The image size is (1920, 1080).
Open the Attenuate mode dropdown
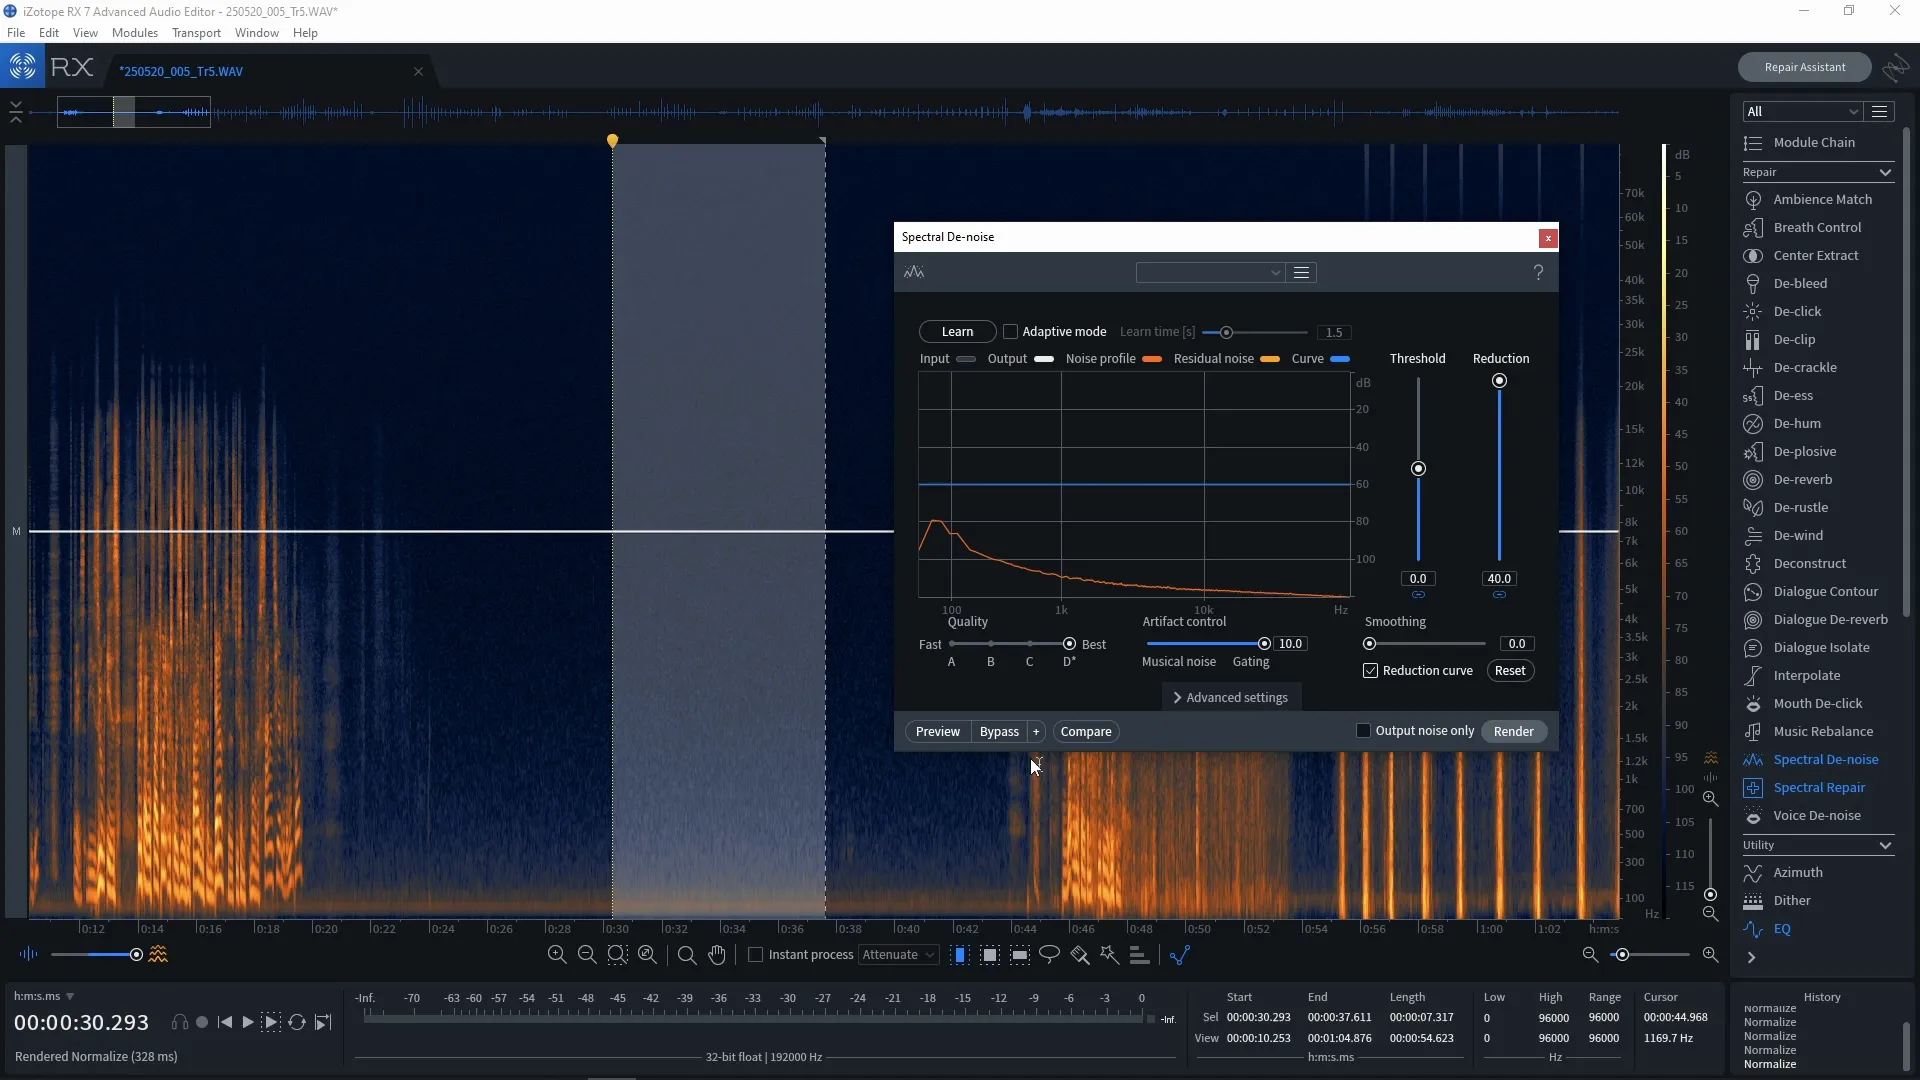coord(898,955)
